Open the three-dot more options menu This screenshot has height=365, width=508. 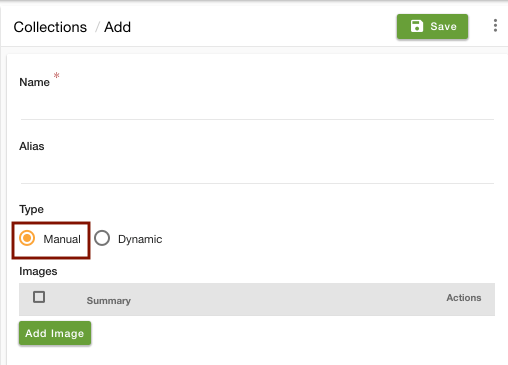point(495,26)
